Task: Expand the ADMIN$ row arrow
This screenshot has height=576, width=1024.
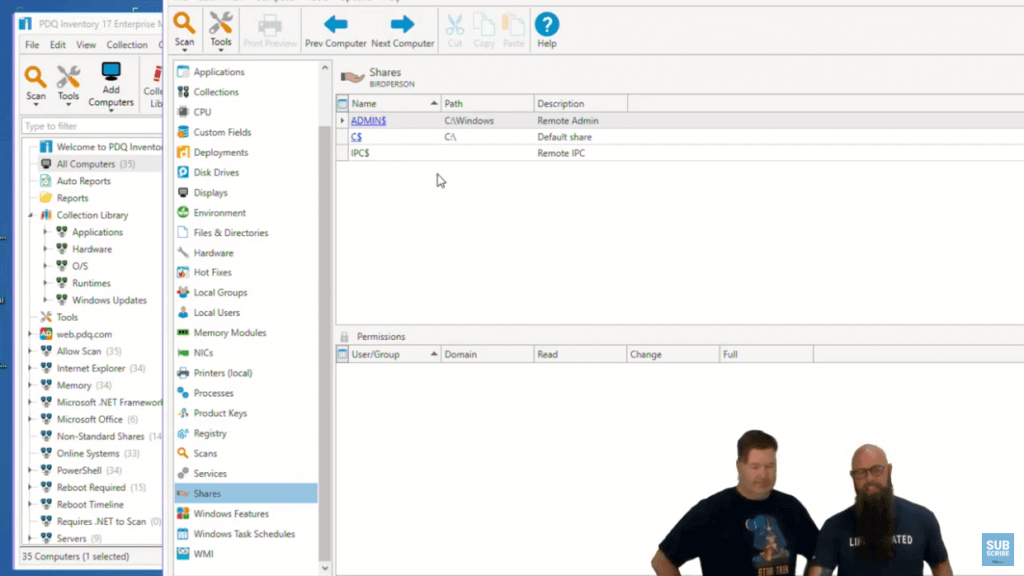Action: pyautogui.click(x=342, y=121)
